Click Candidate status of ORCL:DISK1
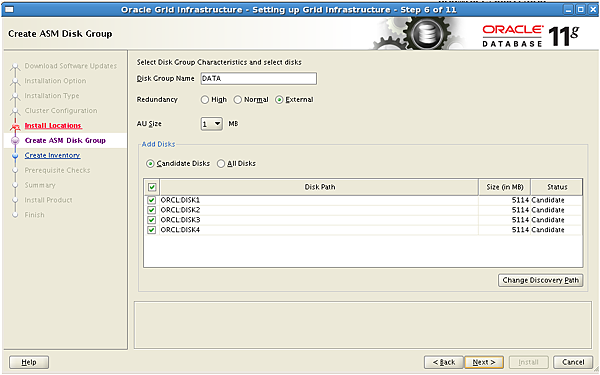 pyautogui.click(x=548, y=200)
